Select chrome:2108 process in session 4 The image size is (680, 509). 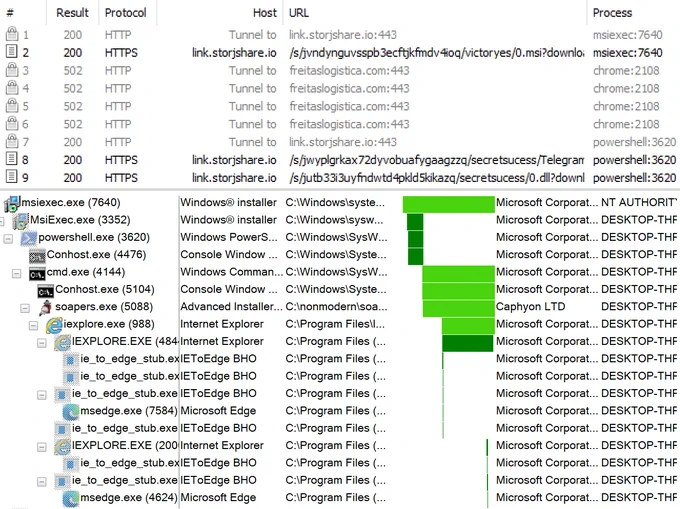coord(626,88)
